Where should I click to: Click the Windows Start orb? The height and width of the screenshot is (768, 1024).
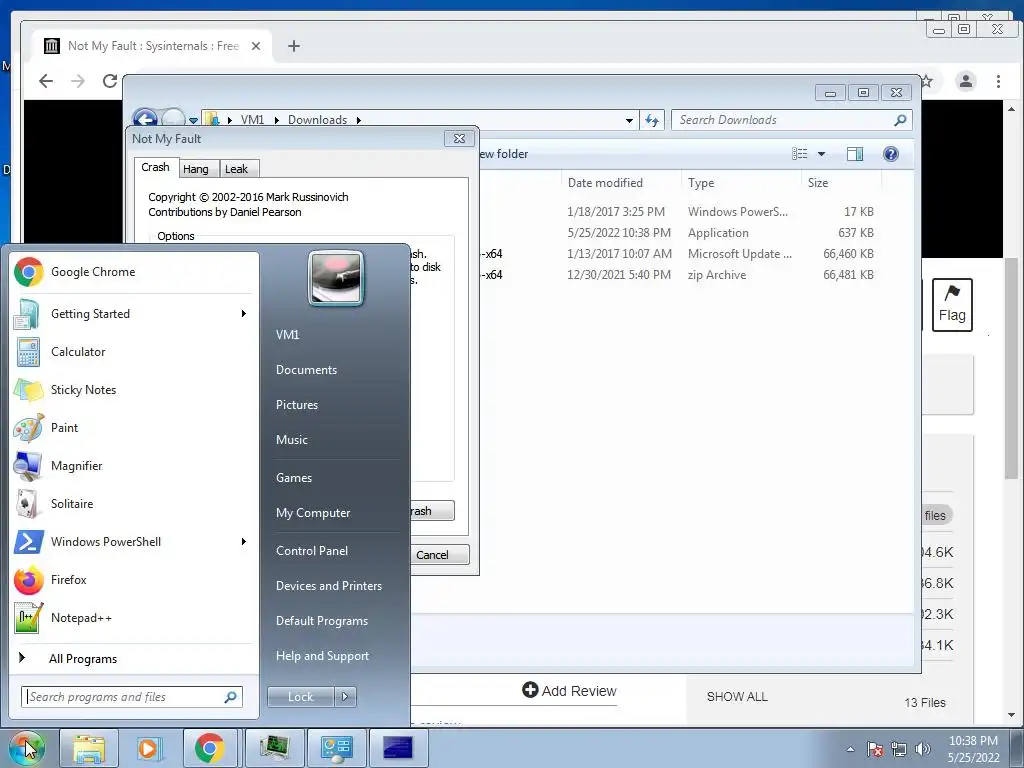[26, 748]
